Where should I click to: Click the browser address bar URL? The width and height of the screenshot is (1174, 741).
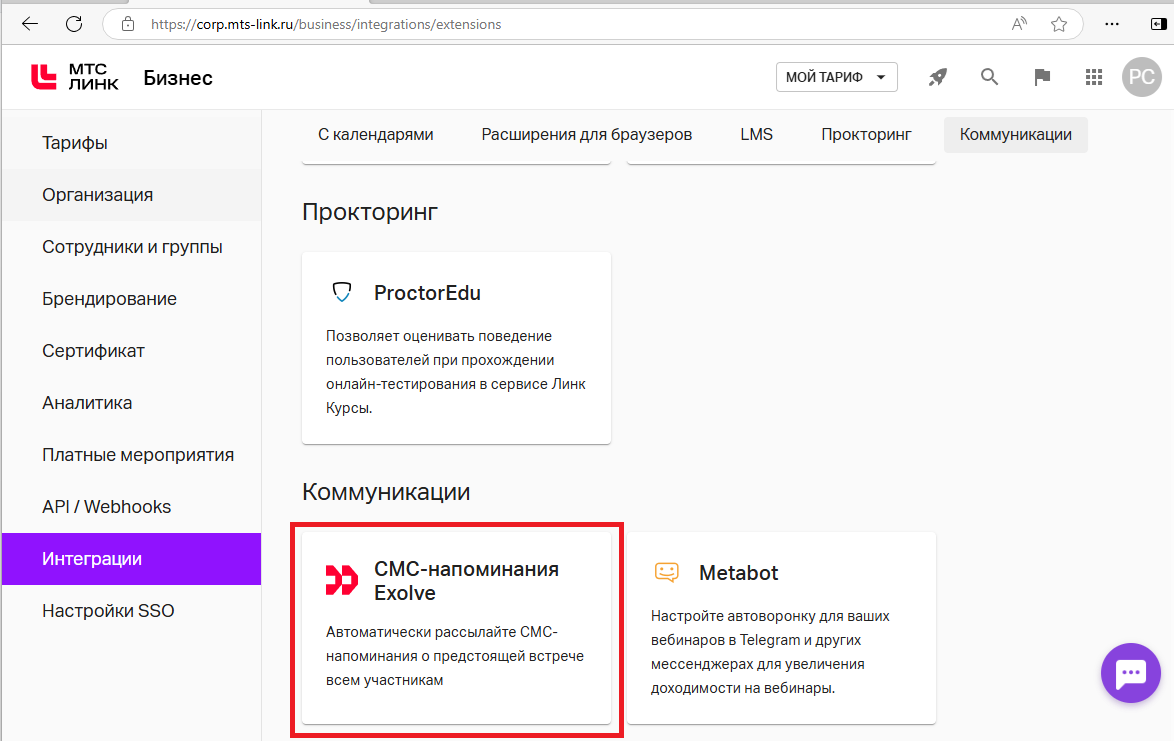click(x=326, y=24)
